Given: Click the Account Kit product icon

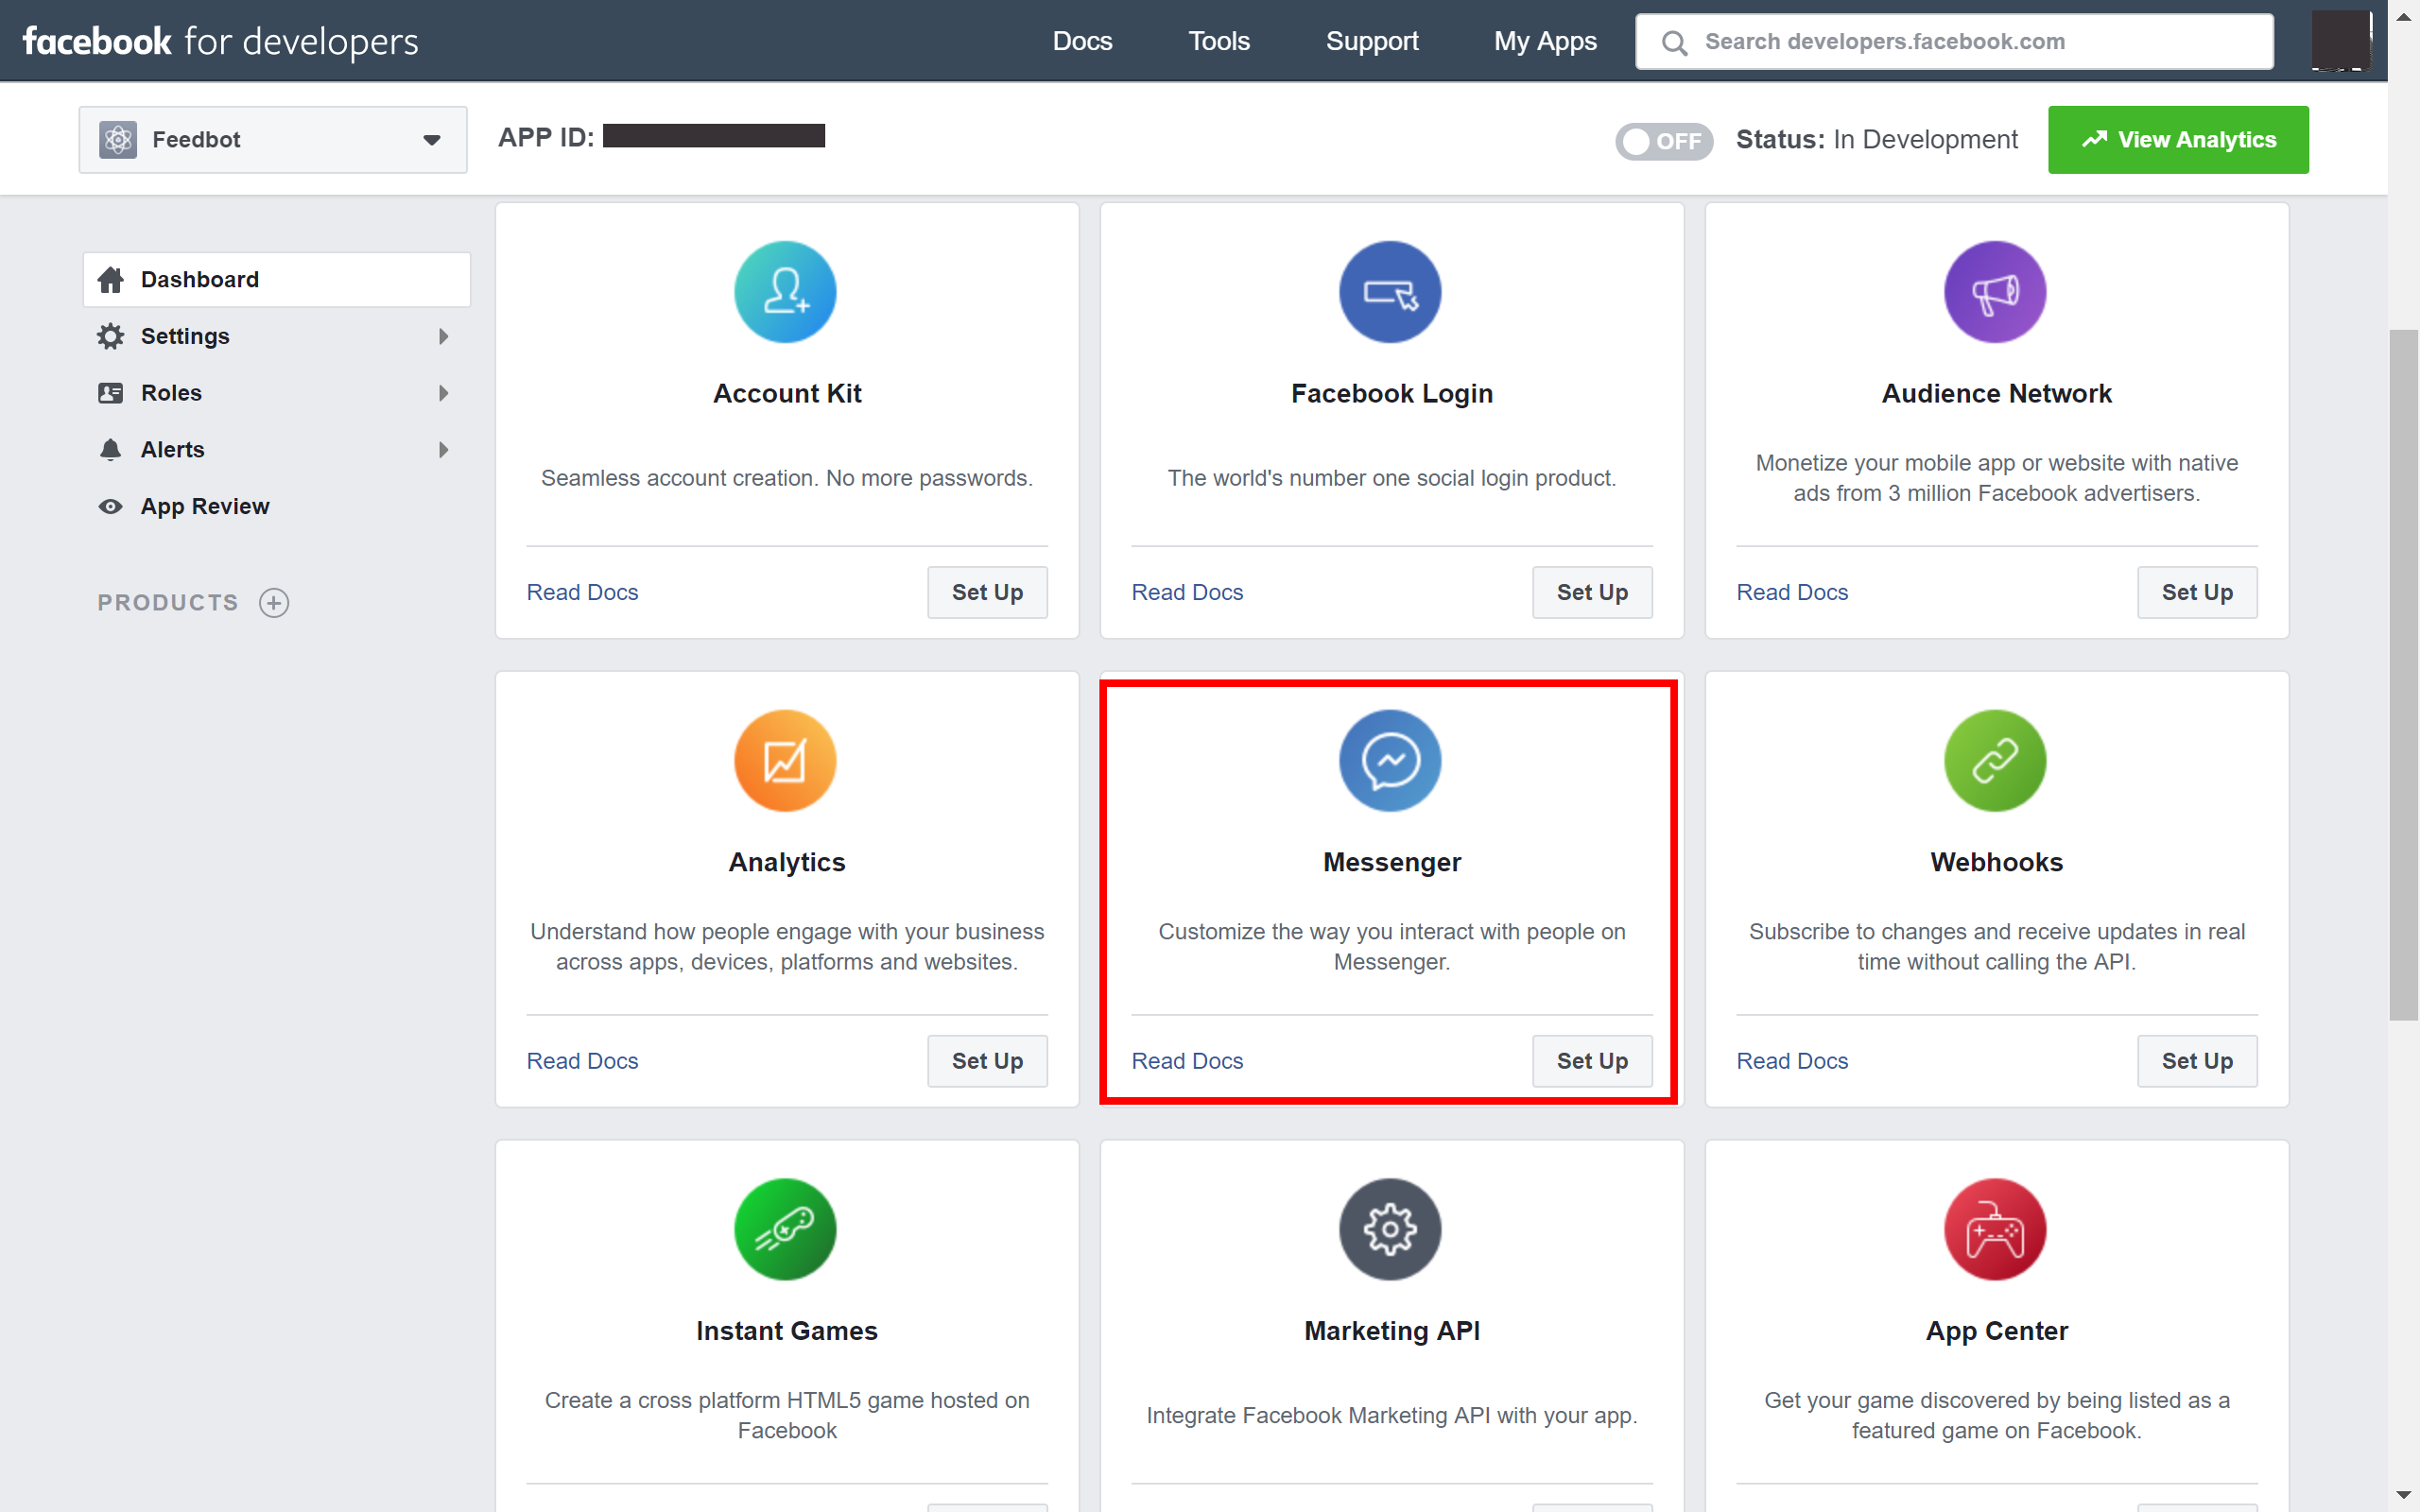Looking at the screenshot, I should click(x=785, y=292).
